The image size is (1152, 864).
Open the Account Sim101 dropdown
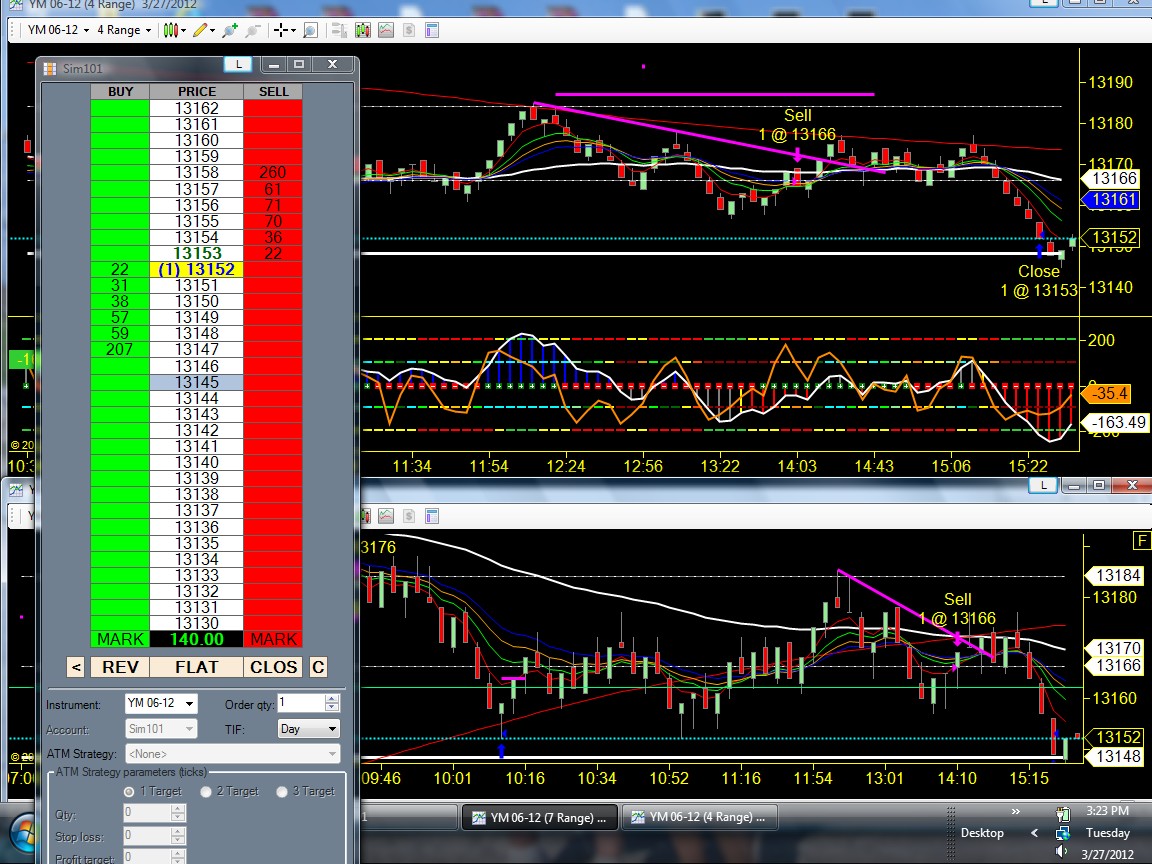pos(161,729)
